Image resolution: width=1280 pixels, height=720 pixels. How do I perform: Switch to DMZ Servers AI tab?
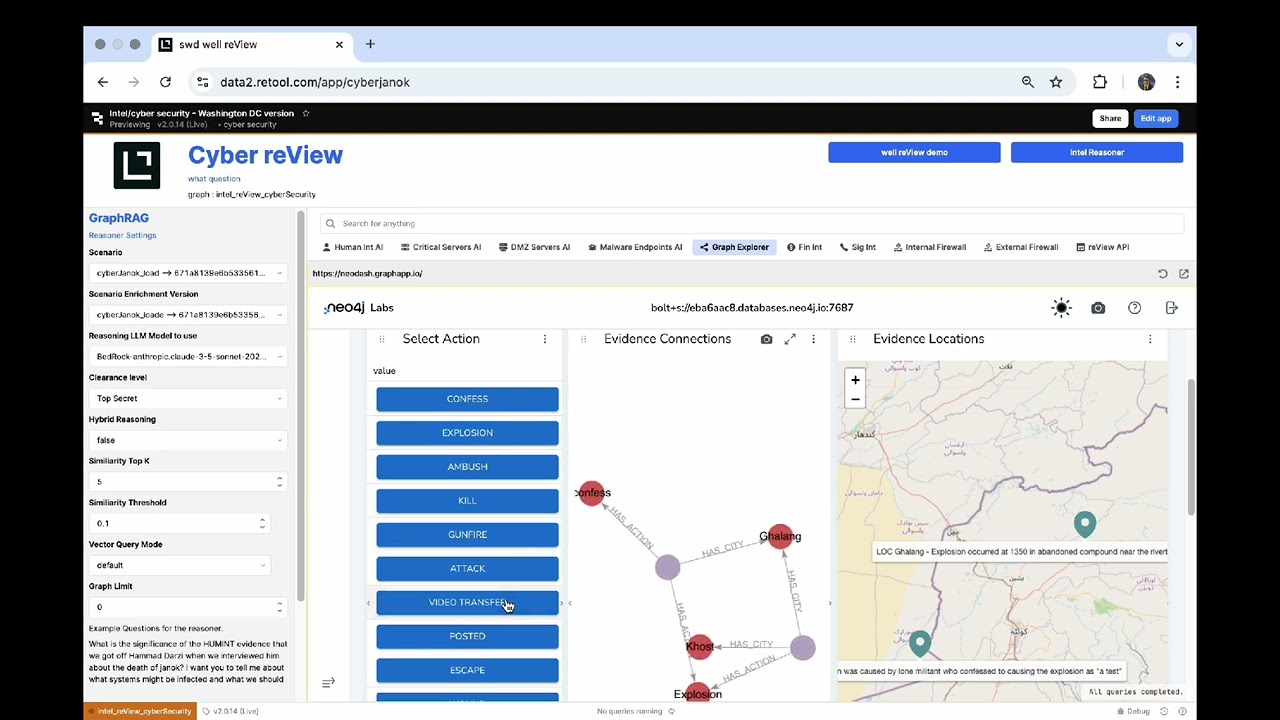(x=533, y=247)
